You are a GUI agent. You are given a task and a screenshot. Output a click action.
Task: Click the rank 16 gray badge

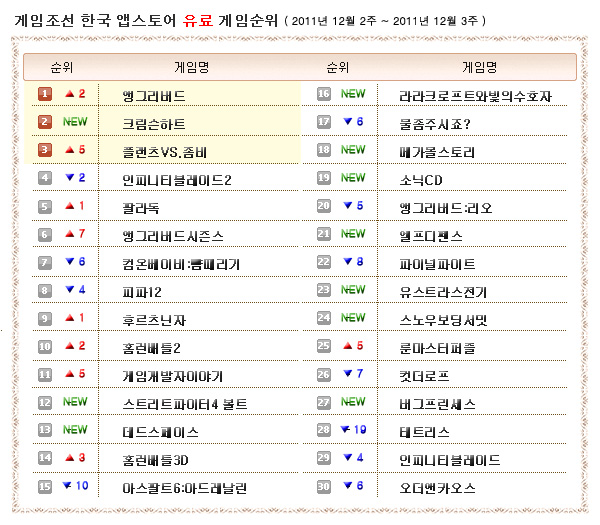click(x=324, y=94)
